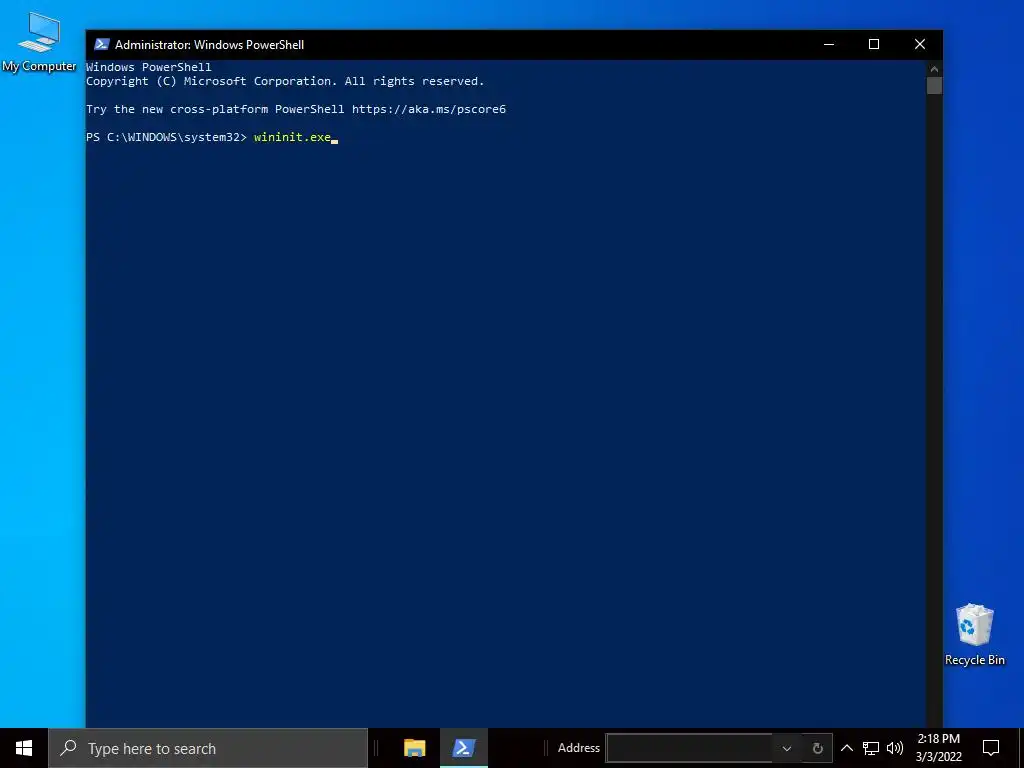Select the PowerShell taskbar button
Viewport: 1024px width, 768px height.
pyautogui.click(x=464, y=748)
